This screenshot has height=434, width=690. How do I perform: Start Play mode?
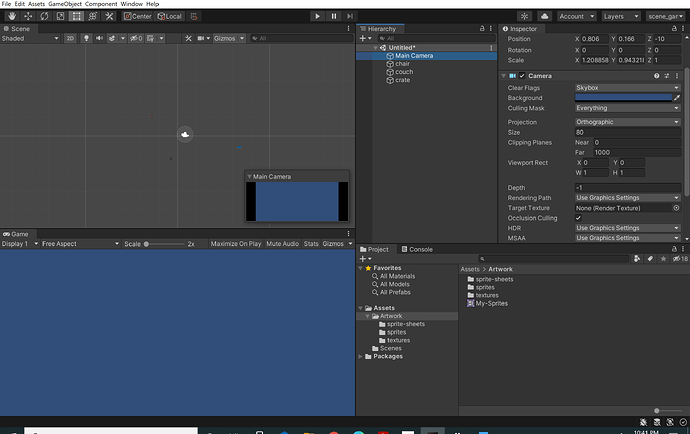coord(317,16)
